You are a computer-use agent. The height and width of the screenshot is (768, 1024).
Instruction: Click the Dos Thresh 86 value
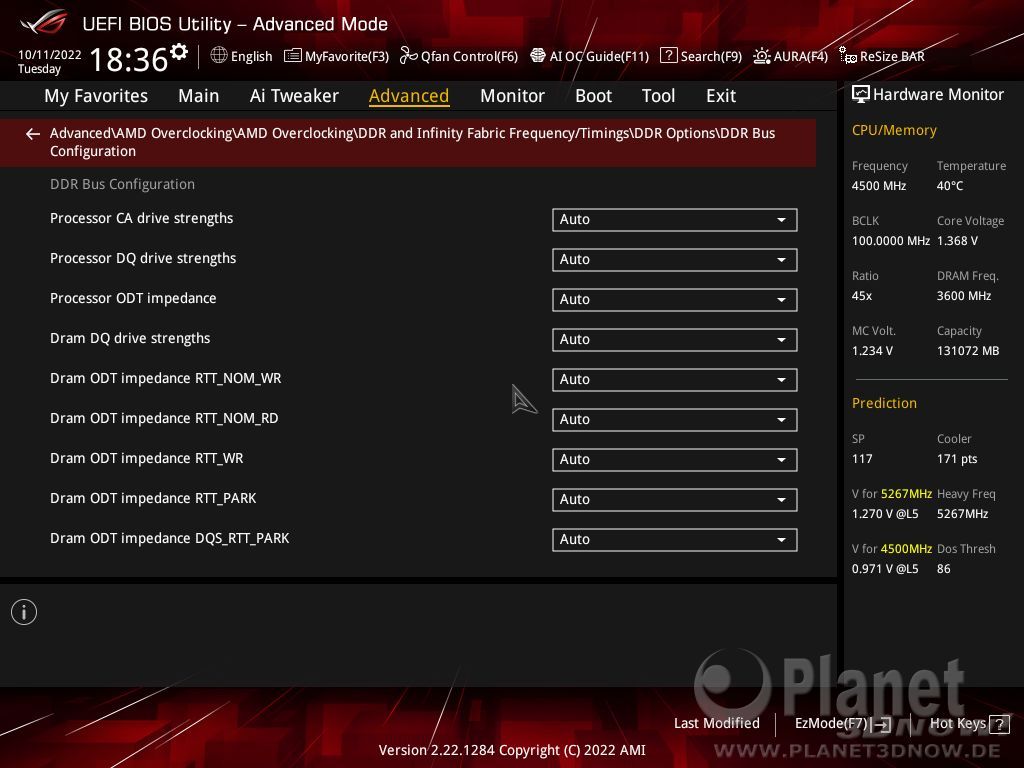[x=944, y=569]
